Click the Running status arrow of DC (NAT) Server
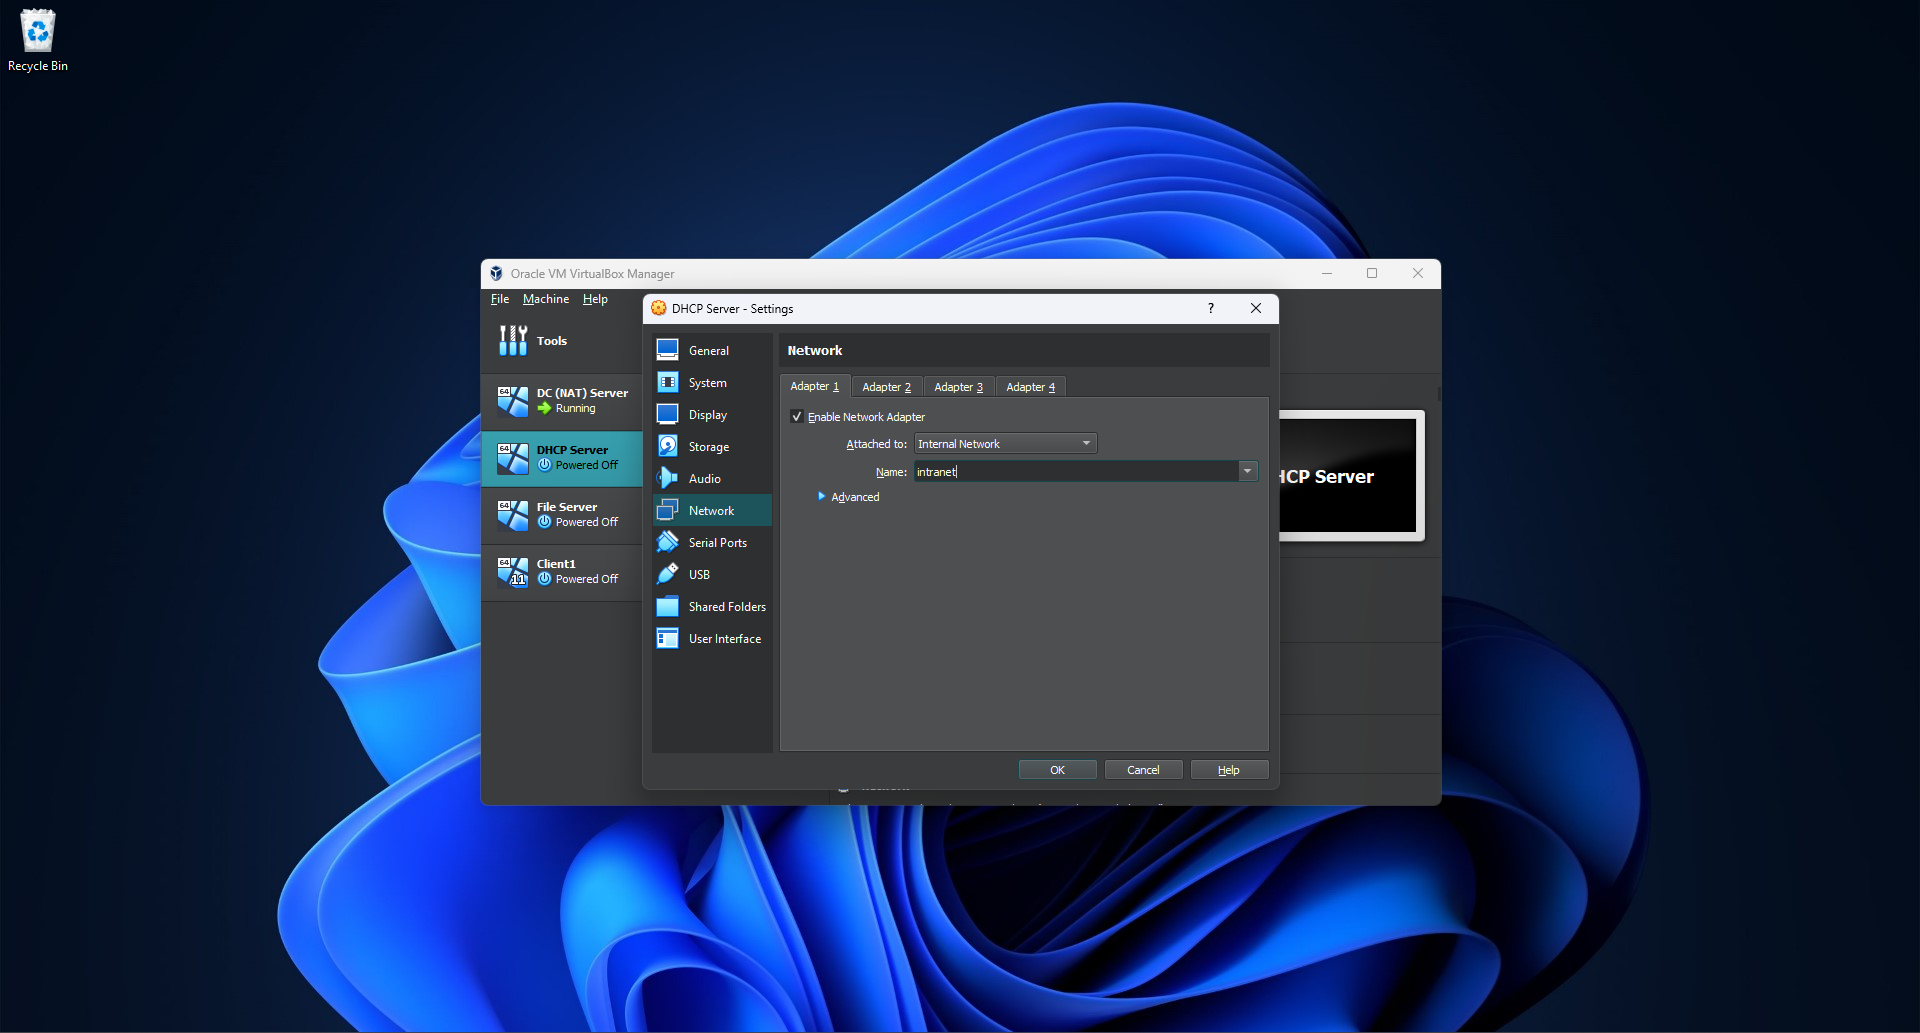 coord(545,408)
